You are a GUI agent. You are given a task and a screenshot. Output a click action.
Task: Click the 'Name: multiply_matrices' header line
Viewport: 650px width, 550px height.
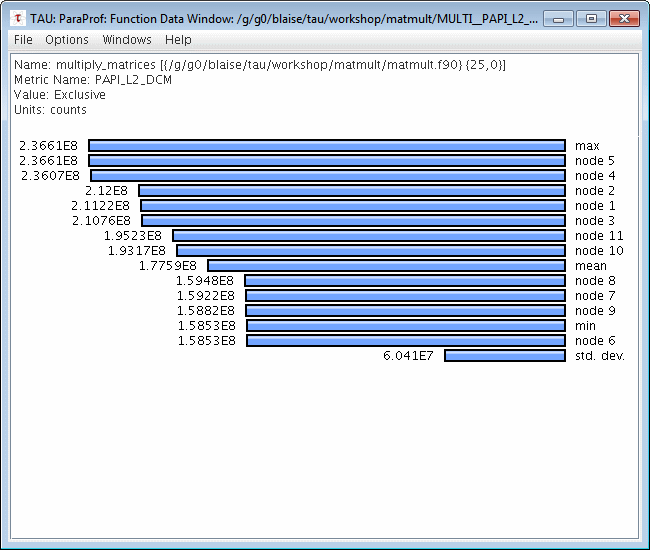click(260, 65)
